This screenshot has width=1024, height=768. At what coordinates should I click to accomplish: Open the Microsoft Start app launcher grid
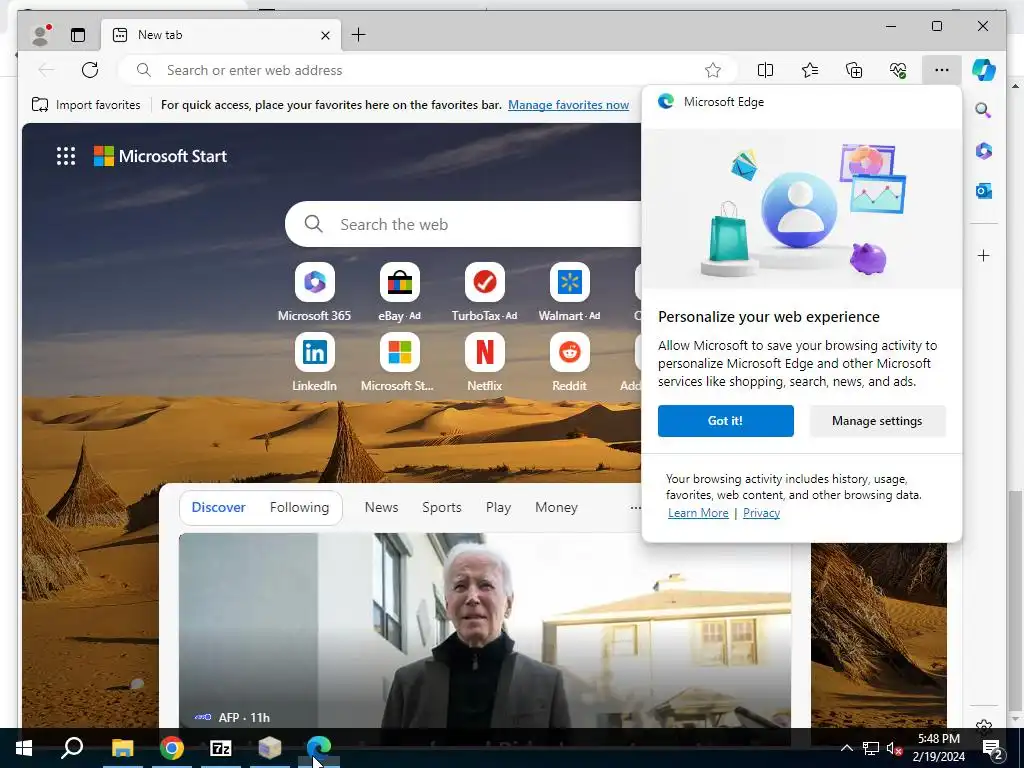pyautogui.click(x=66, y=156)
